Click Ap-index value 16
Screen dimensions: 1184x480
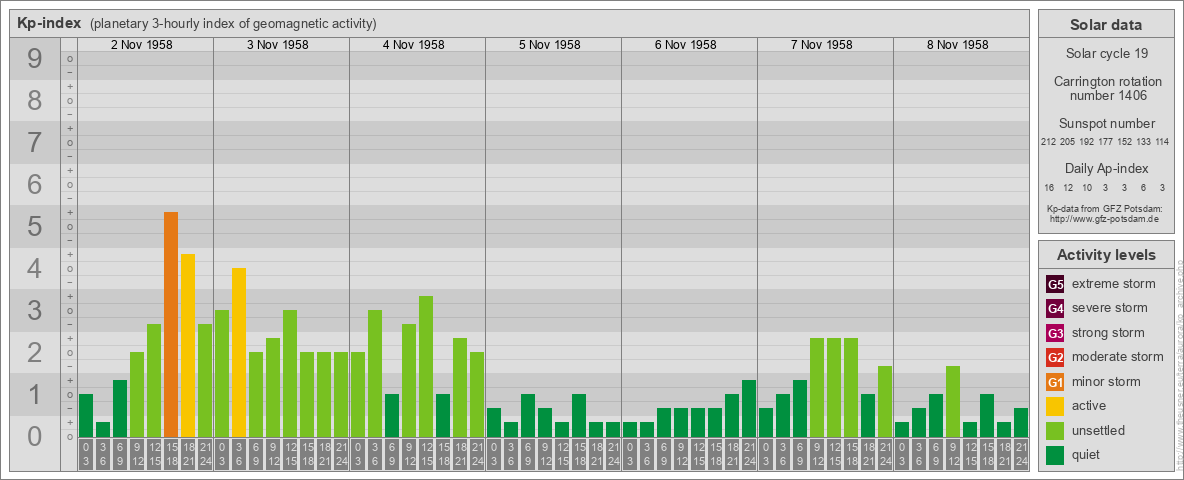[1049, 187]
